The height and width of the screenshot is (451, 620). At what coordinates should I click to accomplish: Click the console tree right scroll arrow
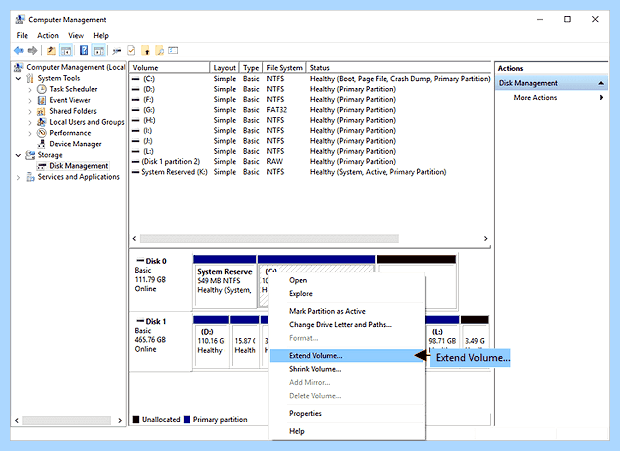[x=120, y=421]
